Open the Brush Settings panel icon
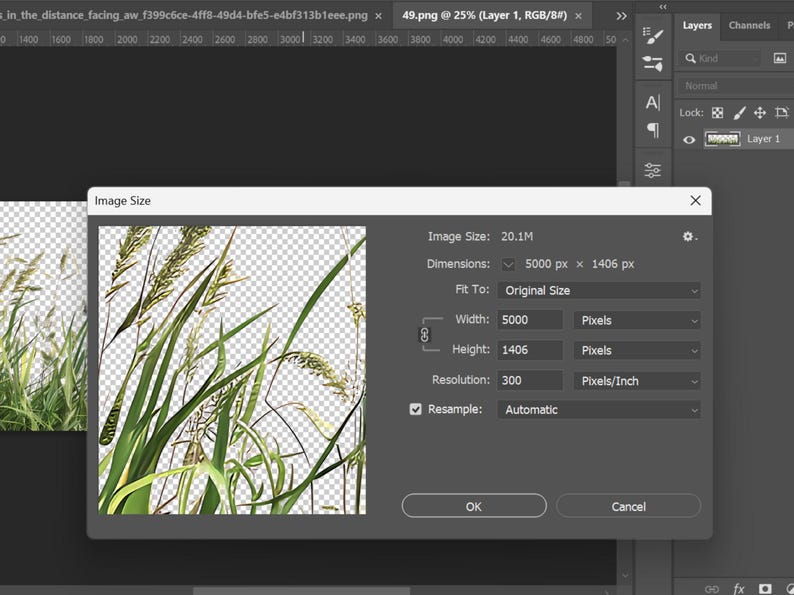Image resolution: width=794 pixels, height=595 pixels. [653, 36]
